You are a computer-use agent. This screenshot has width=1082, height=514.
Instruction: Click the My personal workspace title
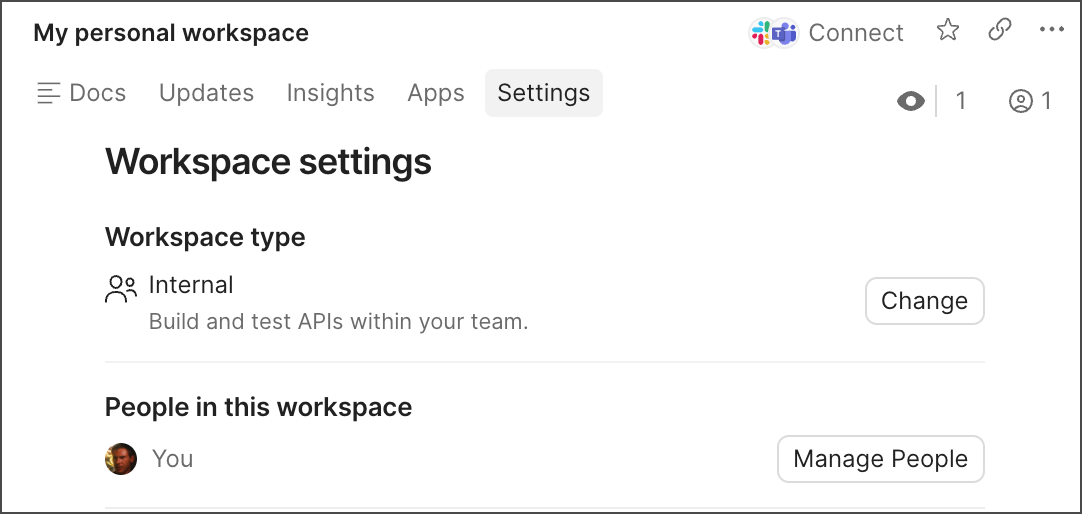[x=171, y=33]
